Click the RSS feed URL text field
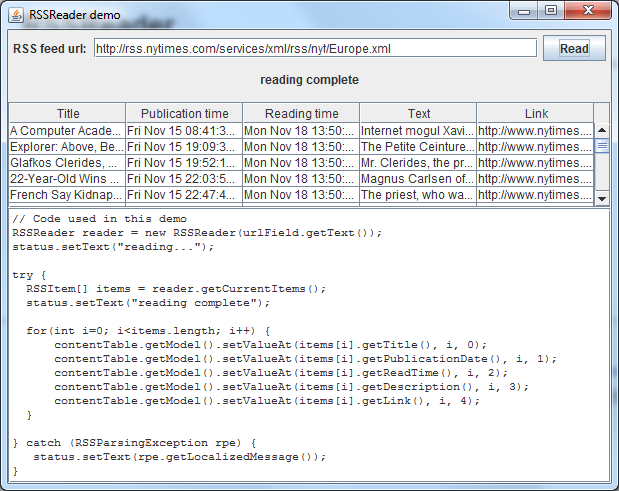Screen dimensions: 619x491 [315, 48]
